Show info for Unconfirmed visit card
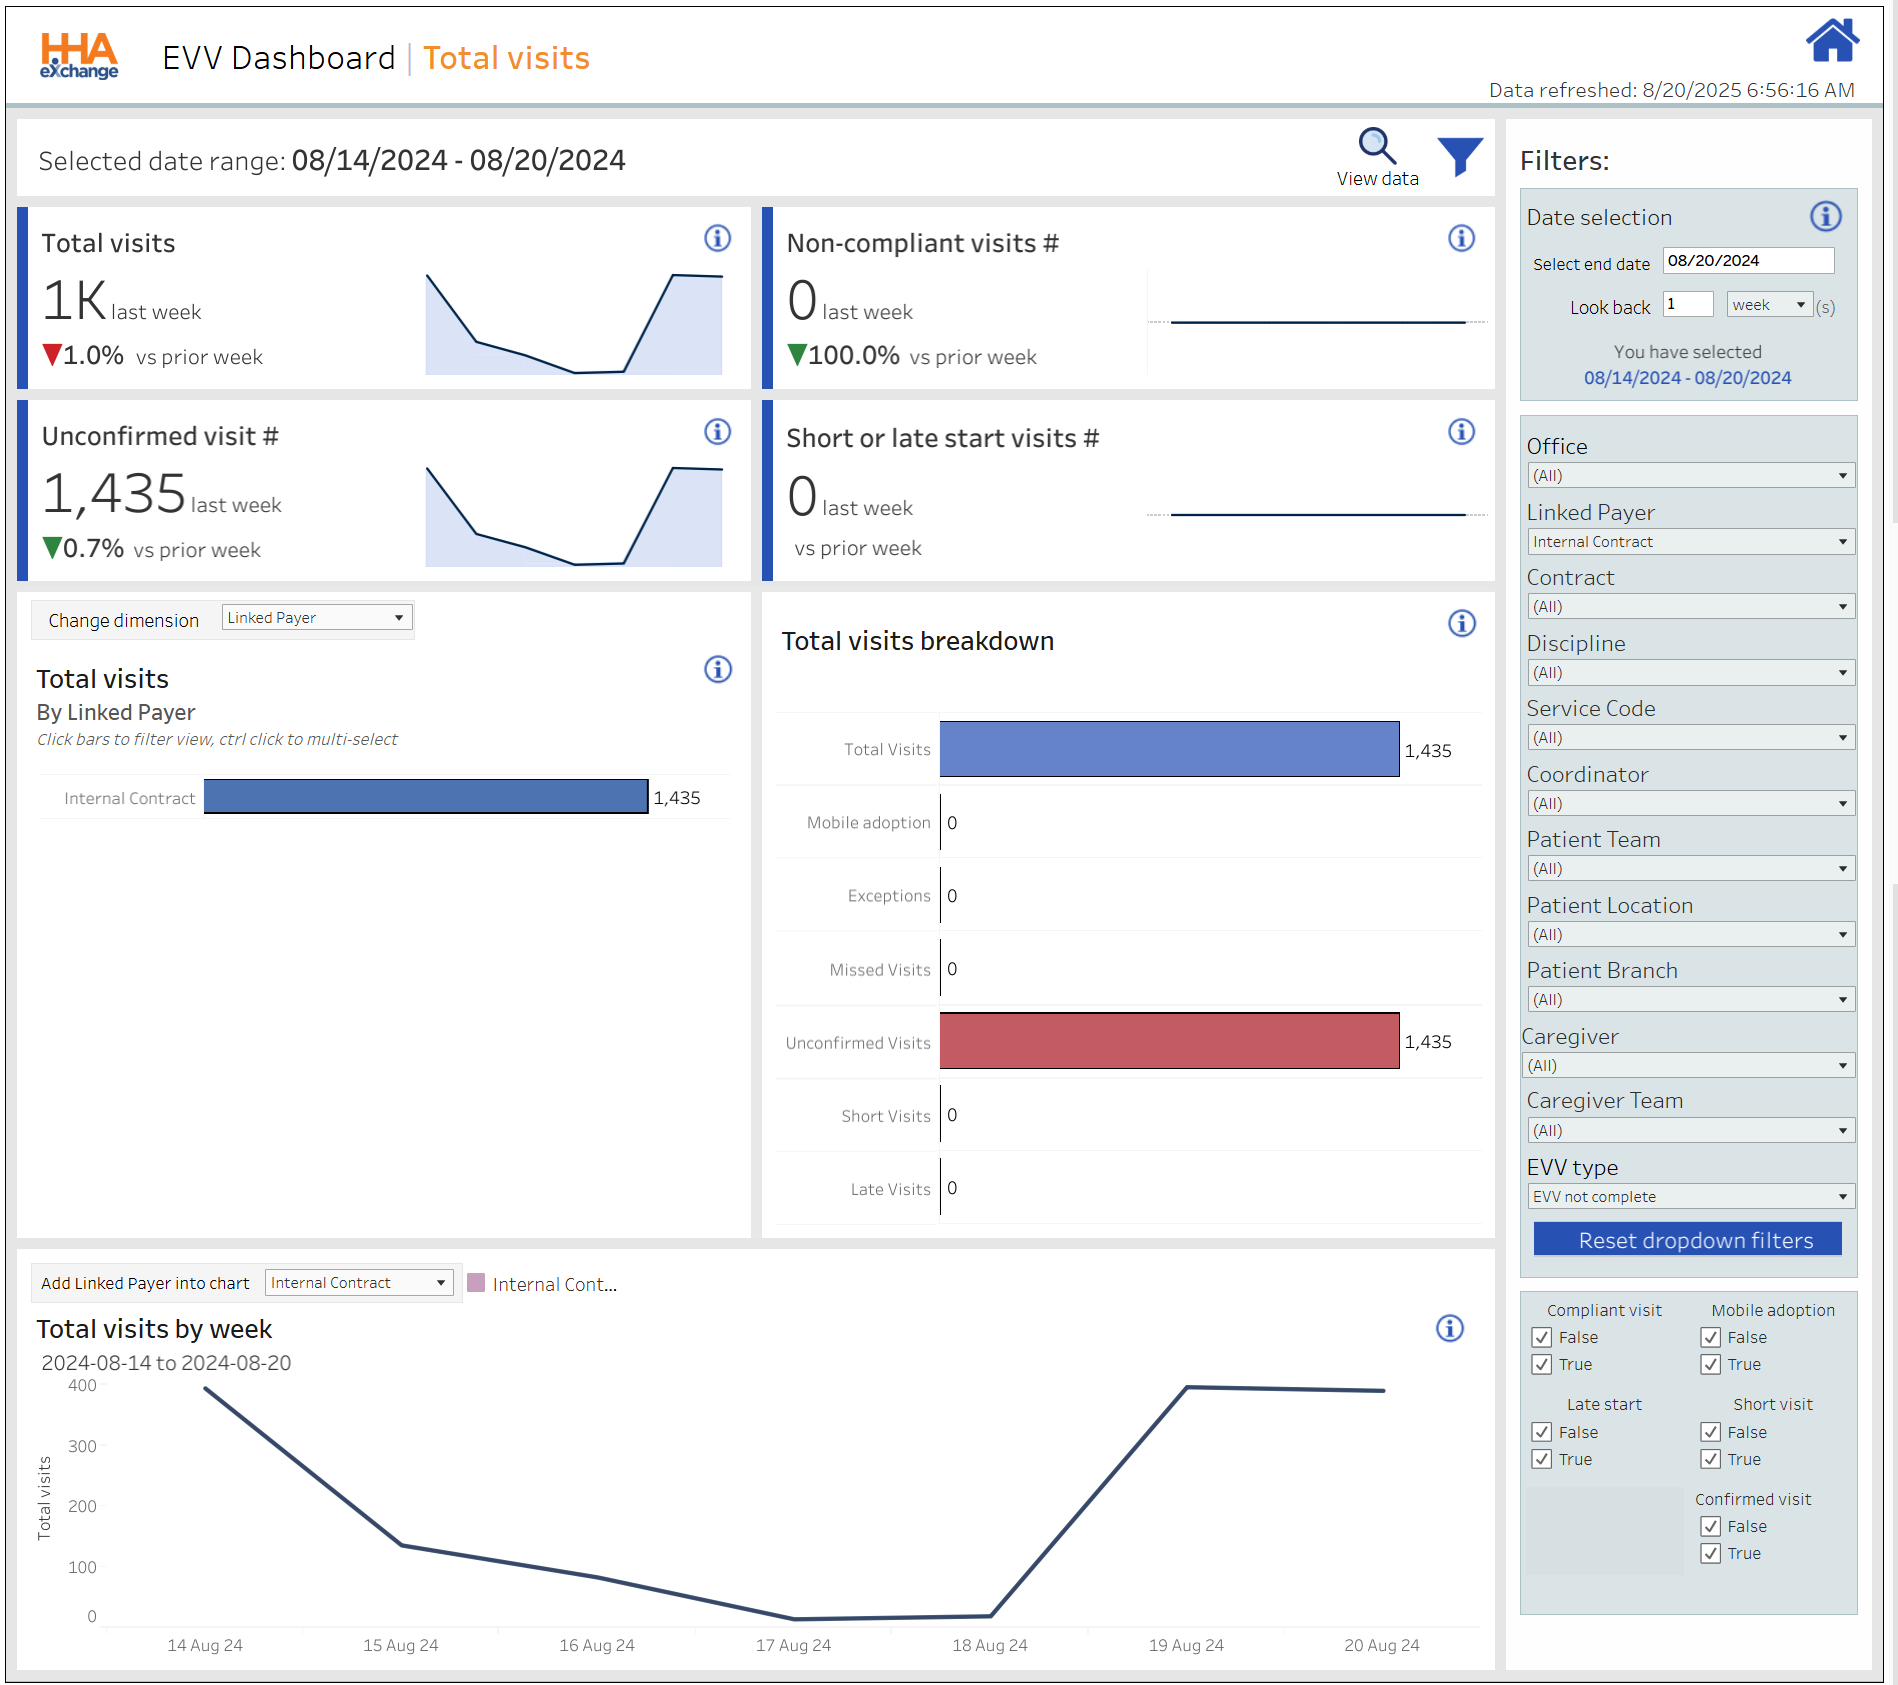Viewport: 1898px width, 1685px height. pos(717,432)
